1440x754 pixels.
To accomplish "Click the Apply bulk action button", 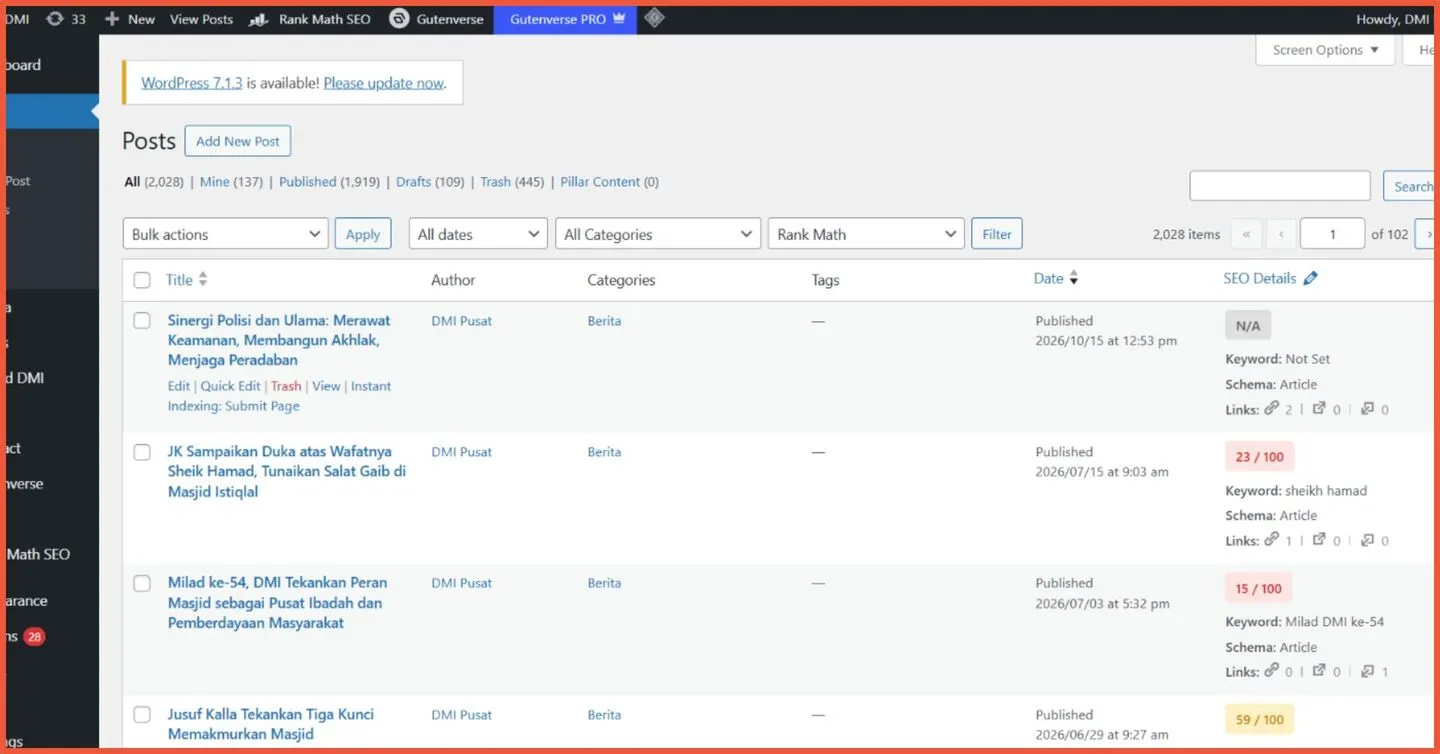I will [x=363, y=234].
